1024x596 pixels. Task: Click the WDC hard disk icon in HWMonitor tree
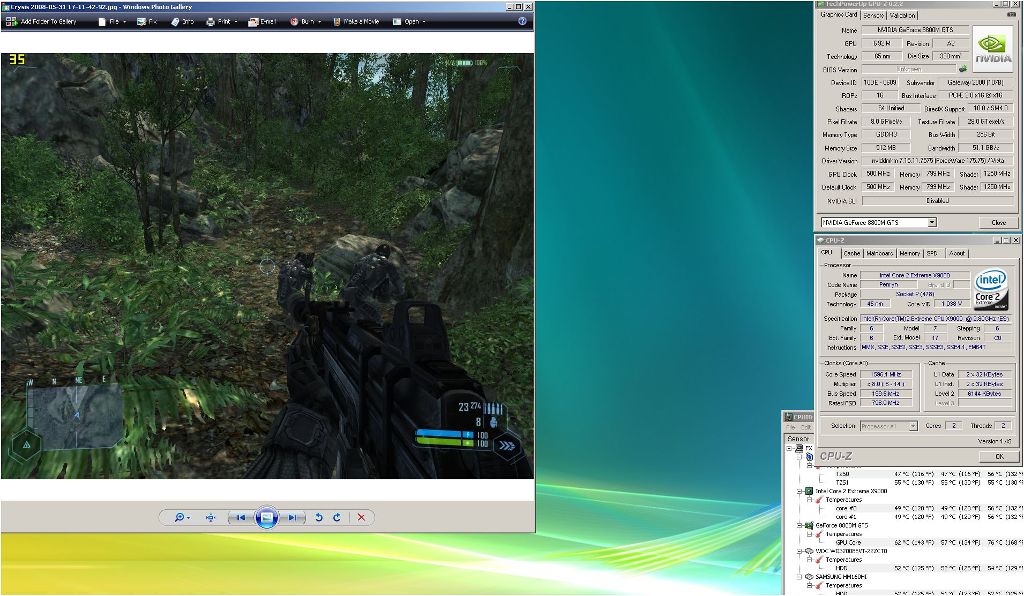coord(809,551)
